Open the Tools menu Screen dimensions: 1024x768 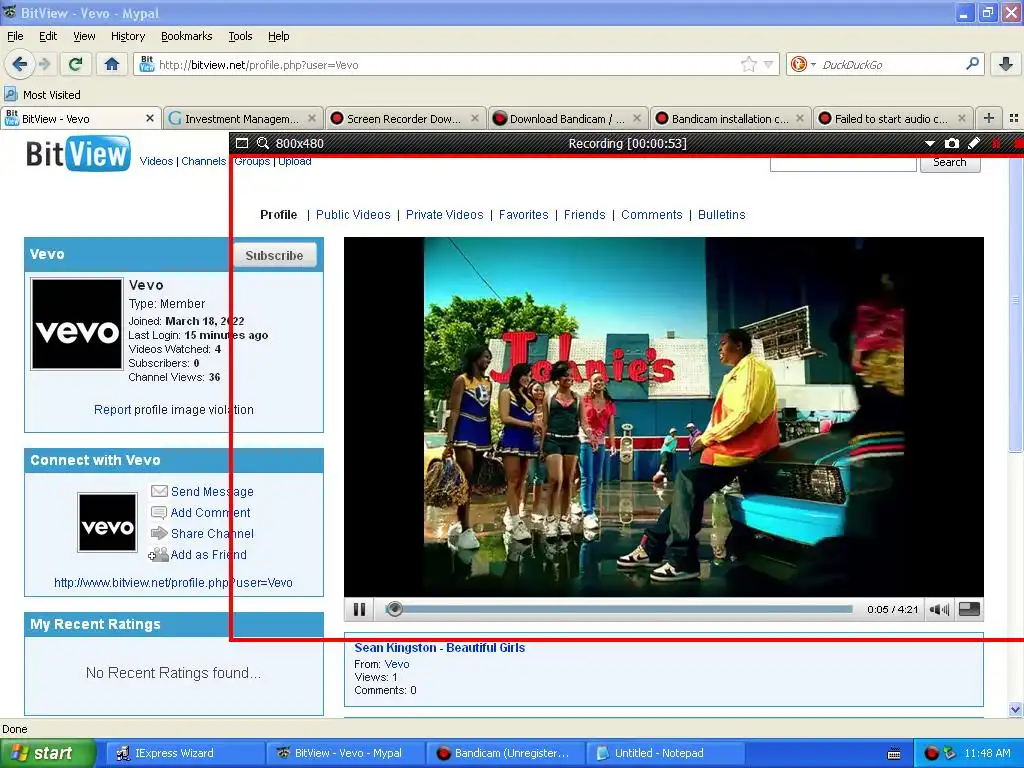tap(240, 36)
